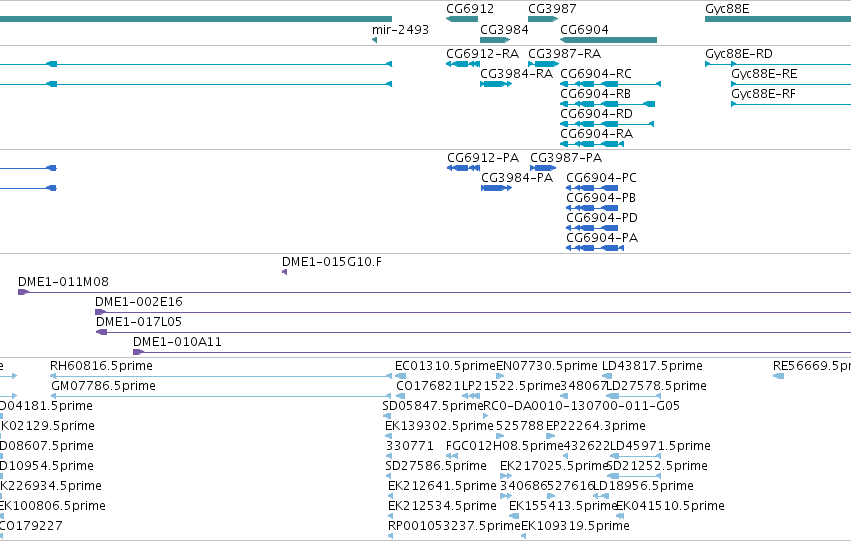Click EST EK041510.5prime label

(671, 506)
